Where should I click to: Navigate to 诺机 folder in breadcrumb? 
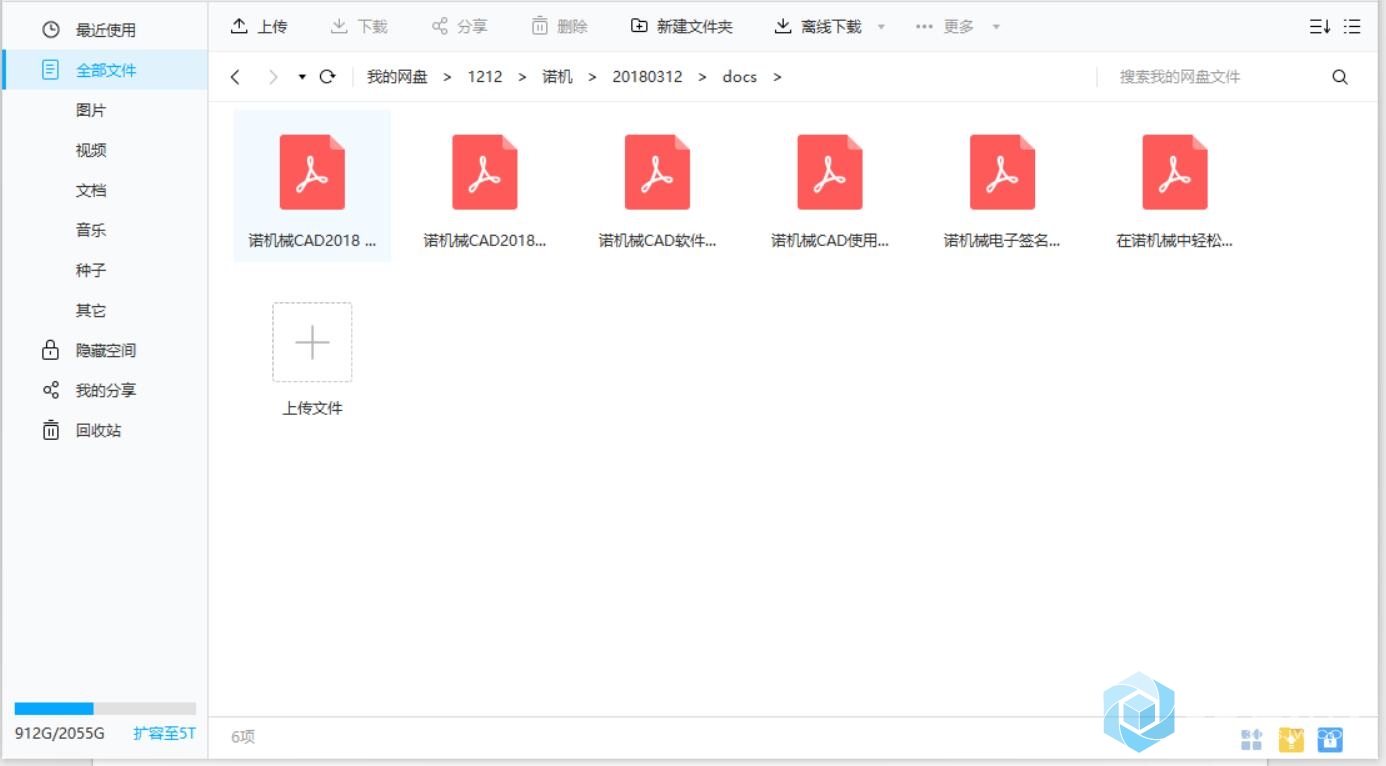tap(557, 77)
